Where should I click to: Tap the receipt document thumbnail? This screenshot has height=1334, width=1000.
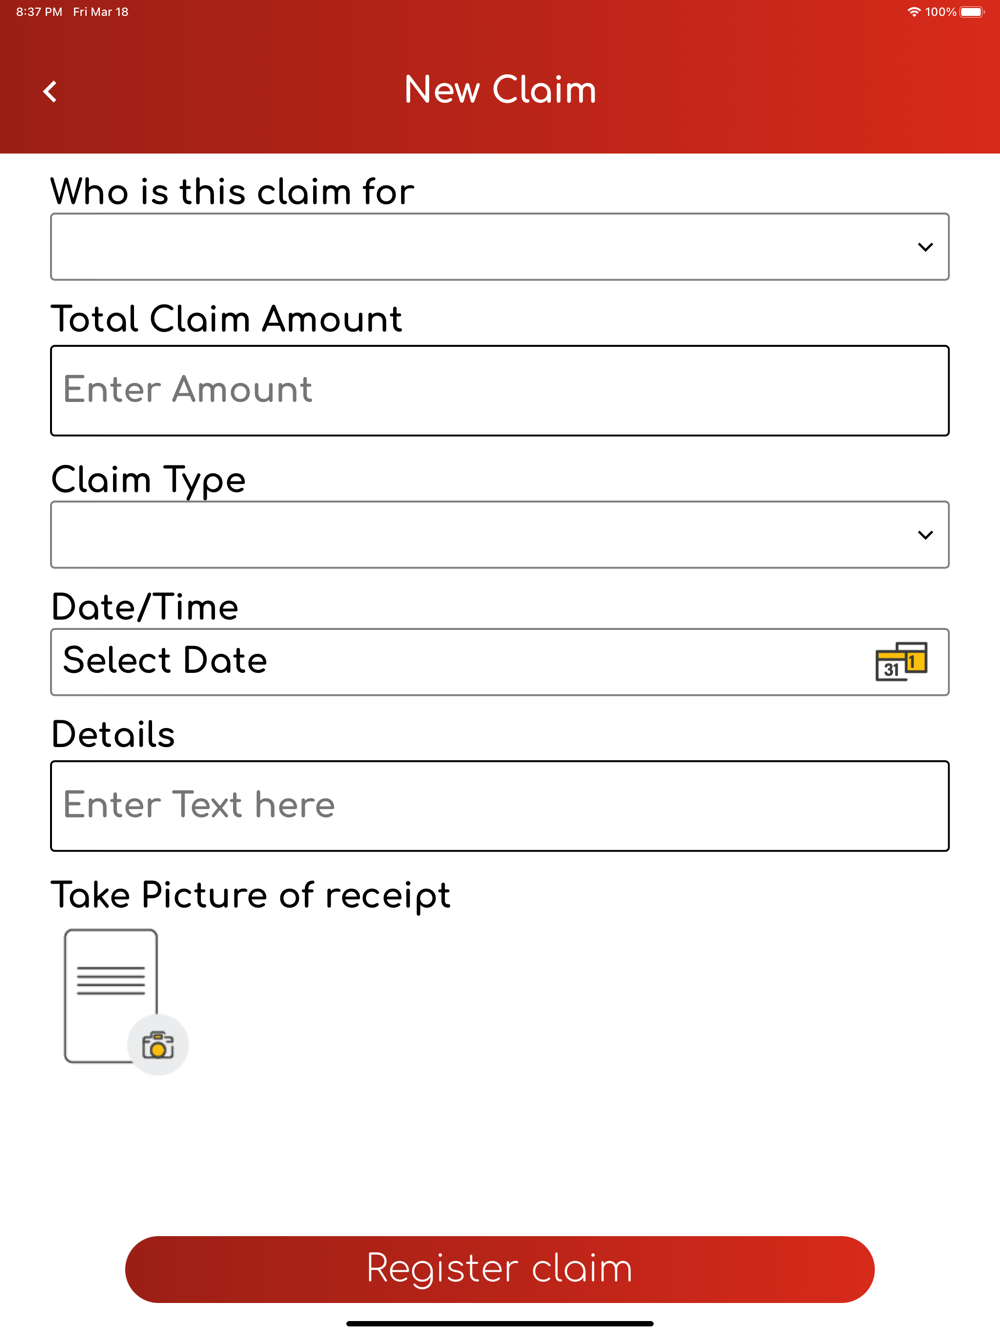[111, 995]
